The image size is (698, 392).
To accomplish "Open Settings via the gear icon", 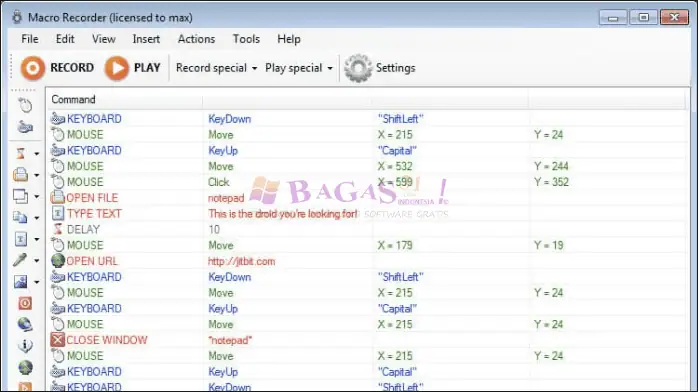I will pyautogui.click(x=380, y=68).
